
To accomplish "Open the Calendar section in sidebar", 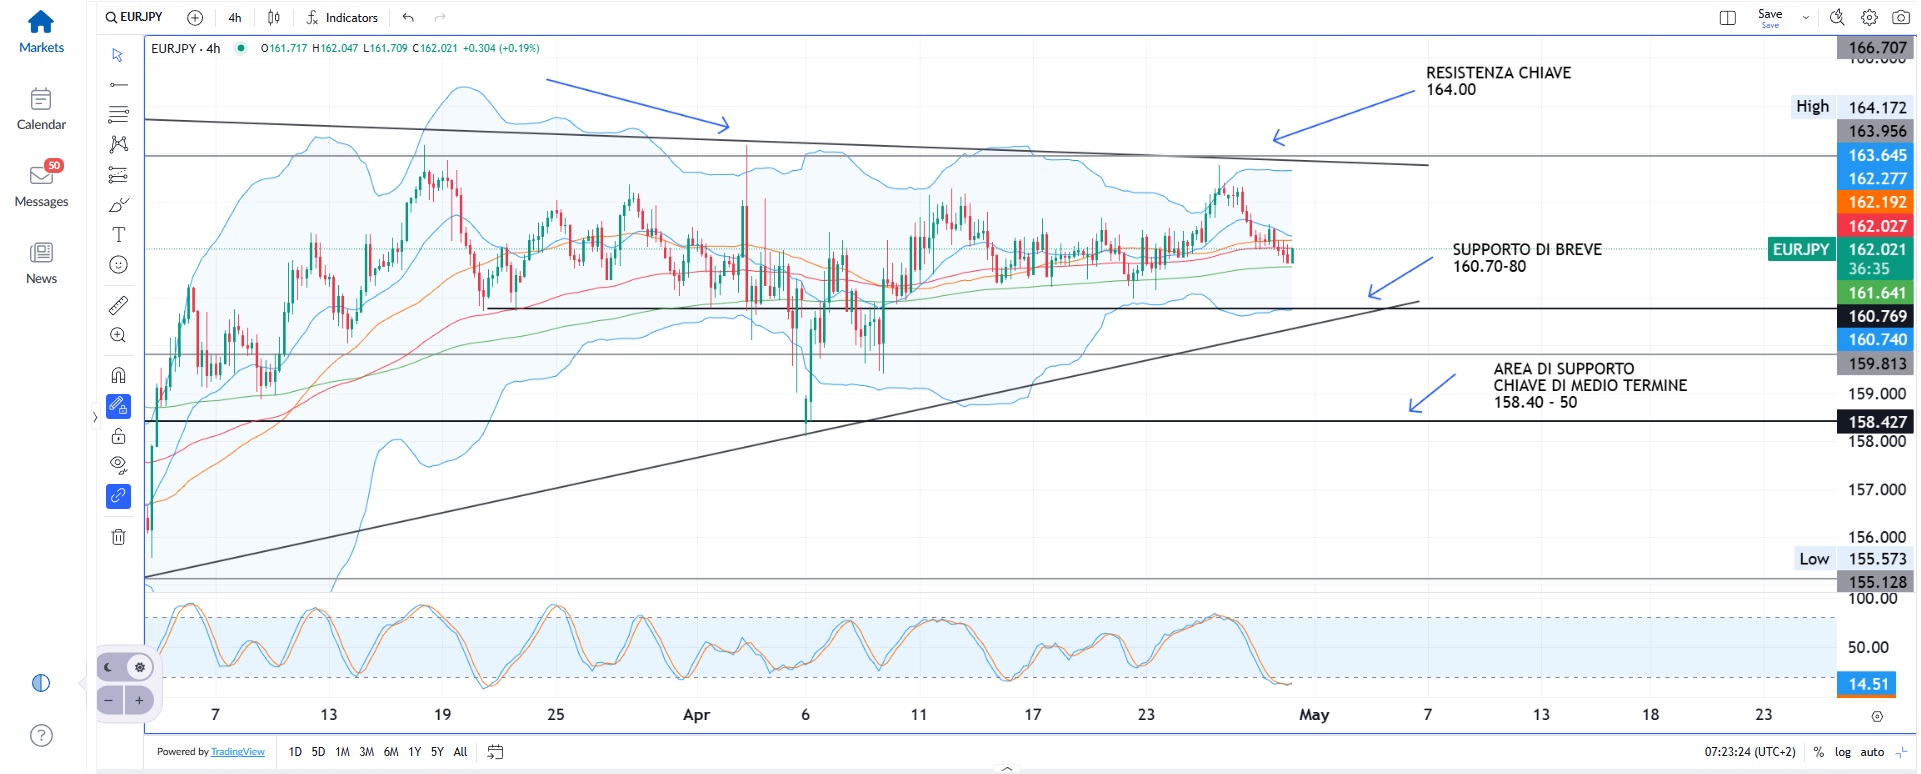I will pos(41,109).
